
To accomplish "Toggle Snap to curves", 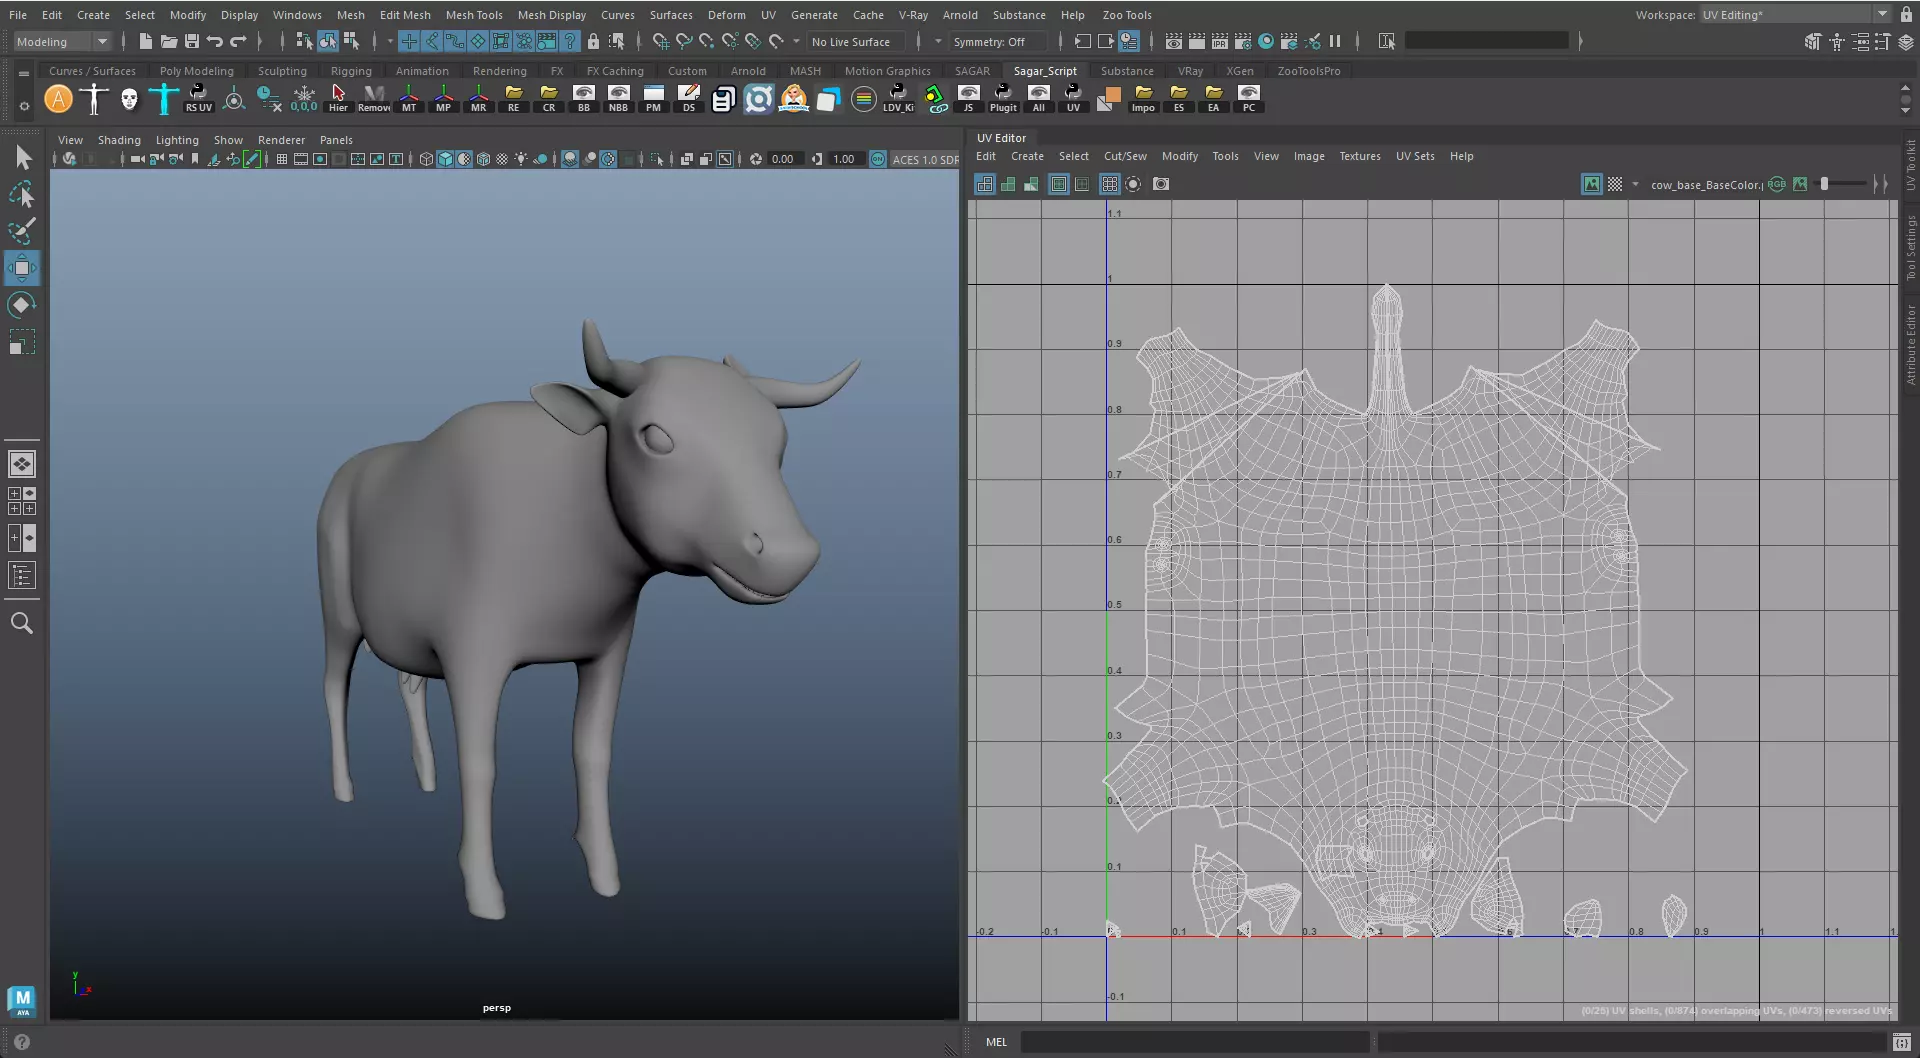I will pos(684,41).
